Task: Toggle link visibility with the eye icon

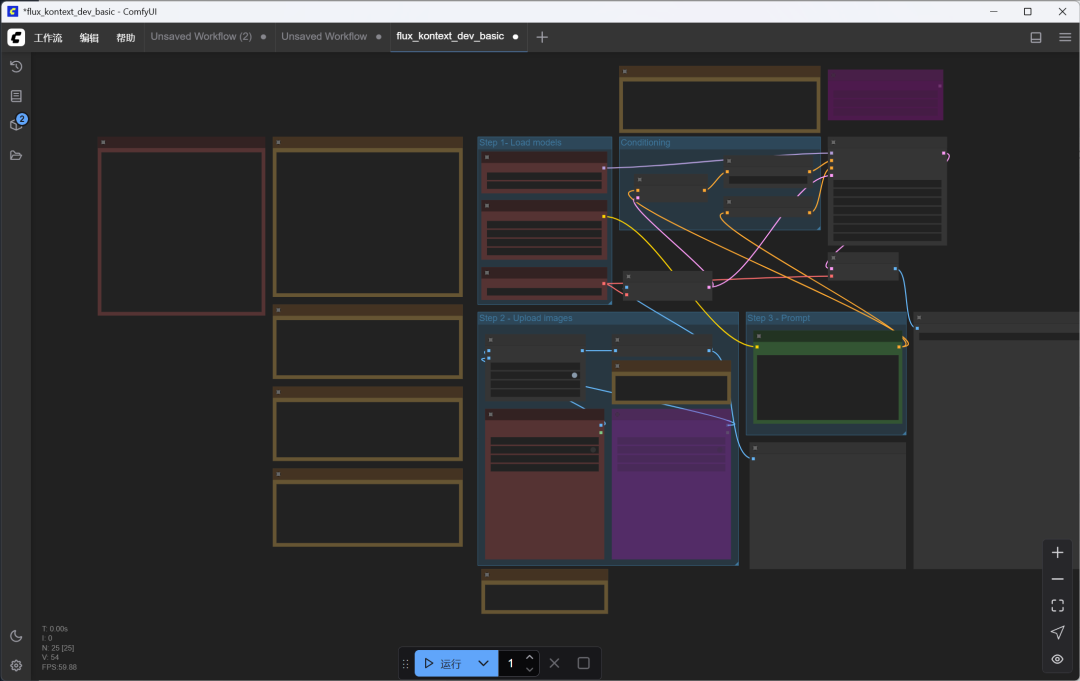Action: coord(1058,659)
